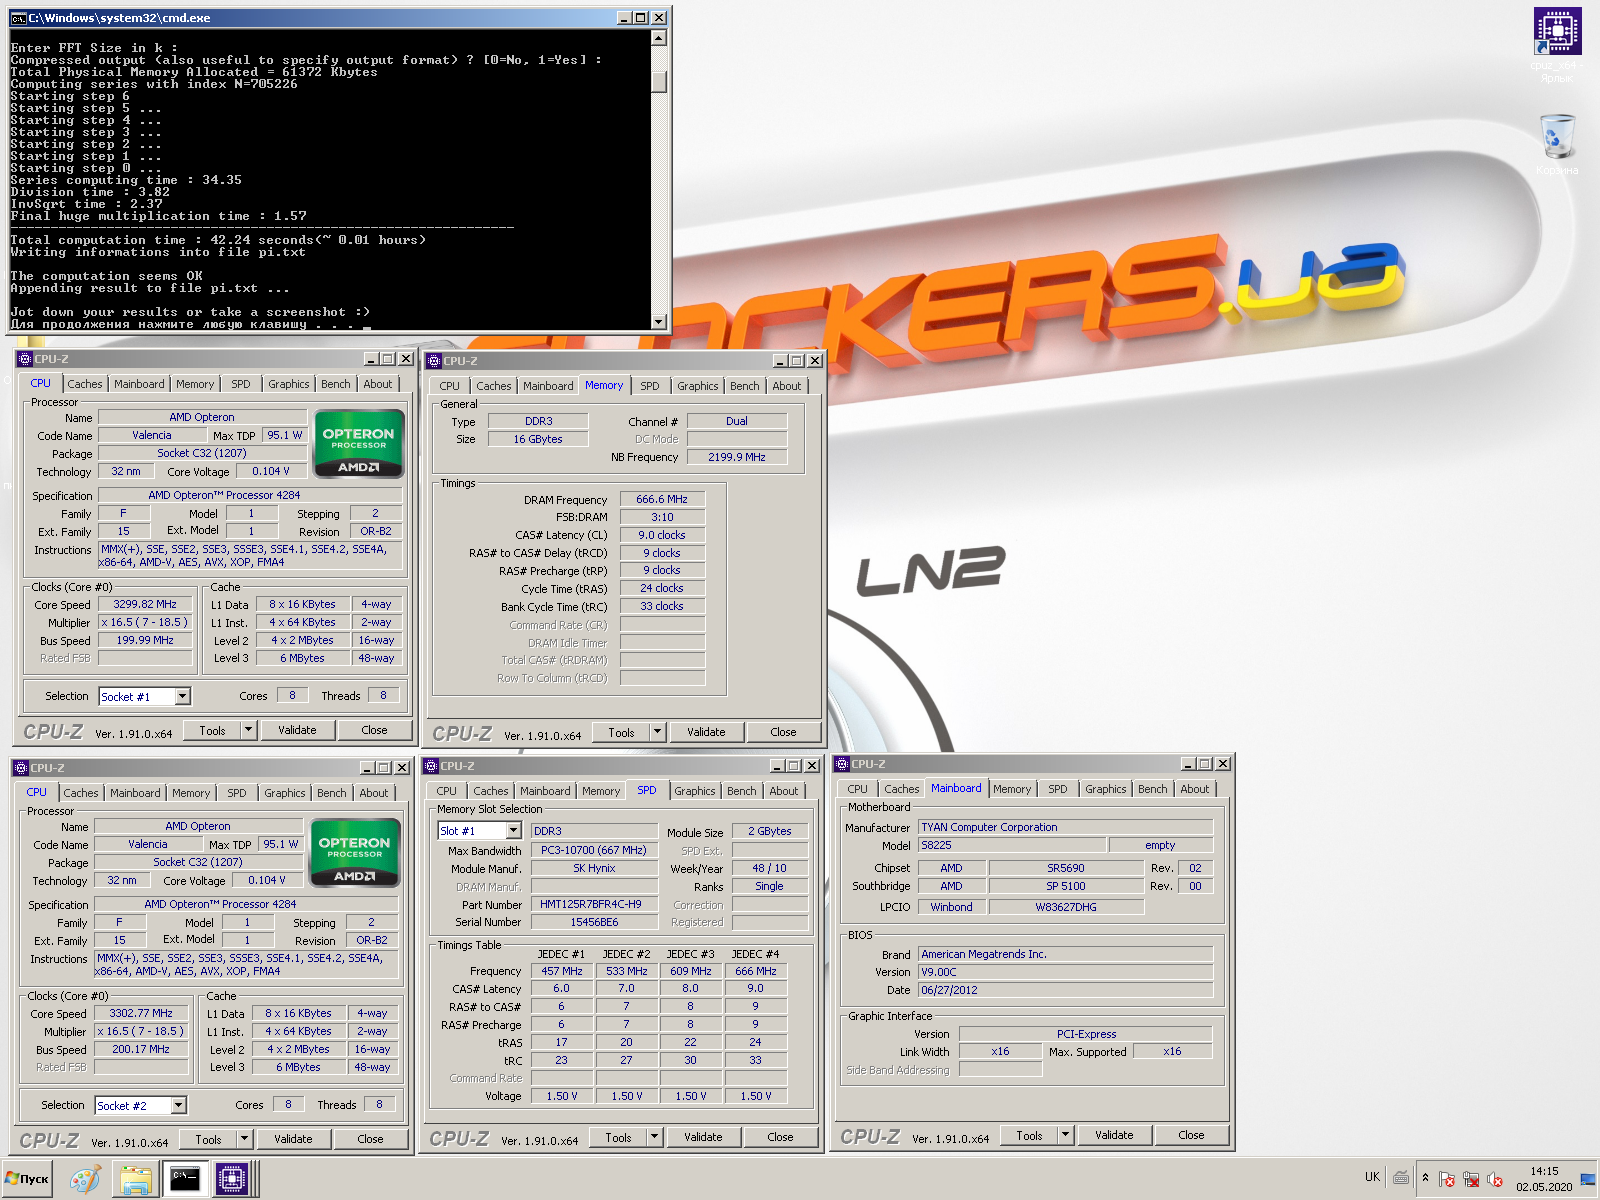Switch to cmd.exe taskbar icon

(184, 1180)
